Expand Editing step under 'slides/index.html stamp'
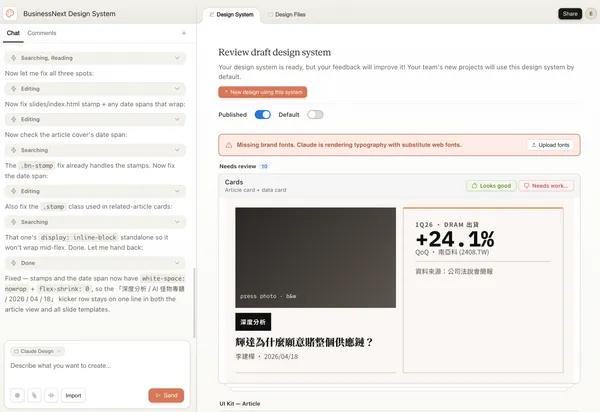 95,119
